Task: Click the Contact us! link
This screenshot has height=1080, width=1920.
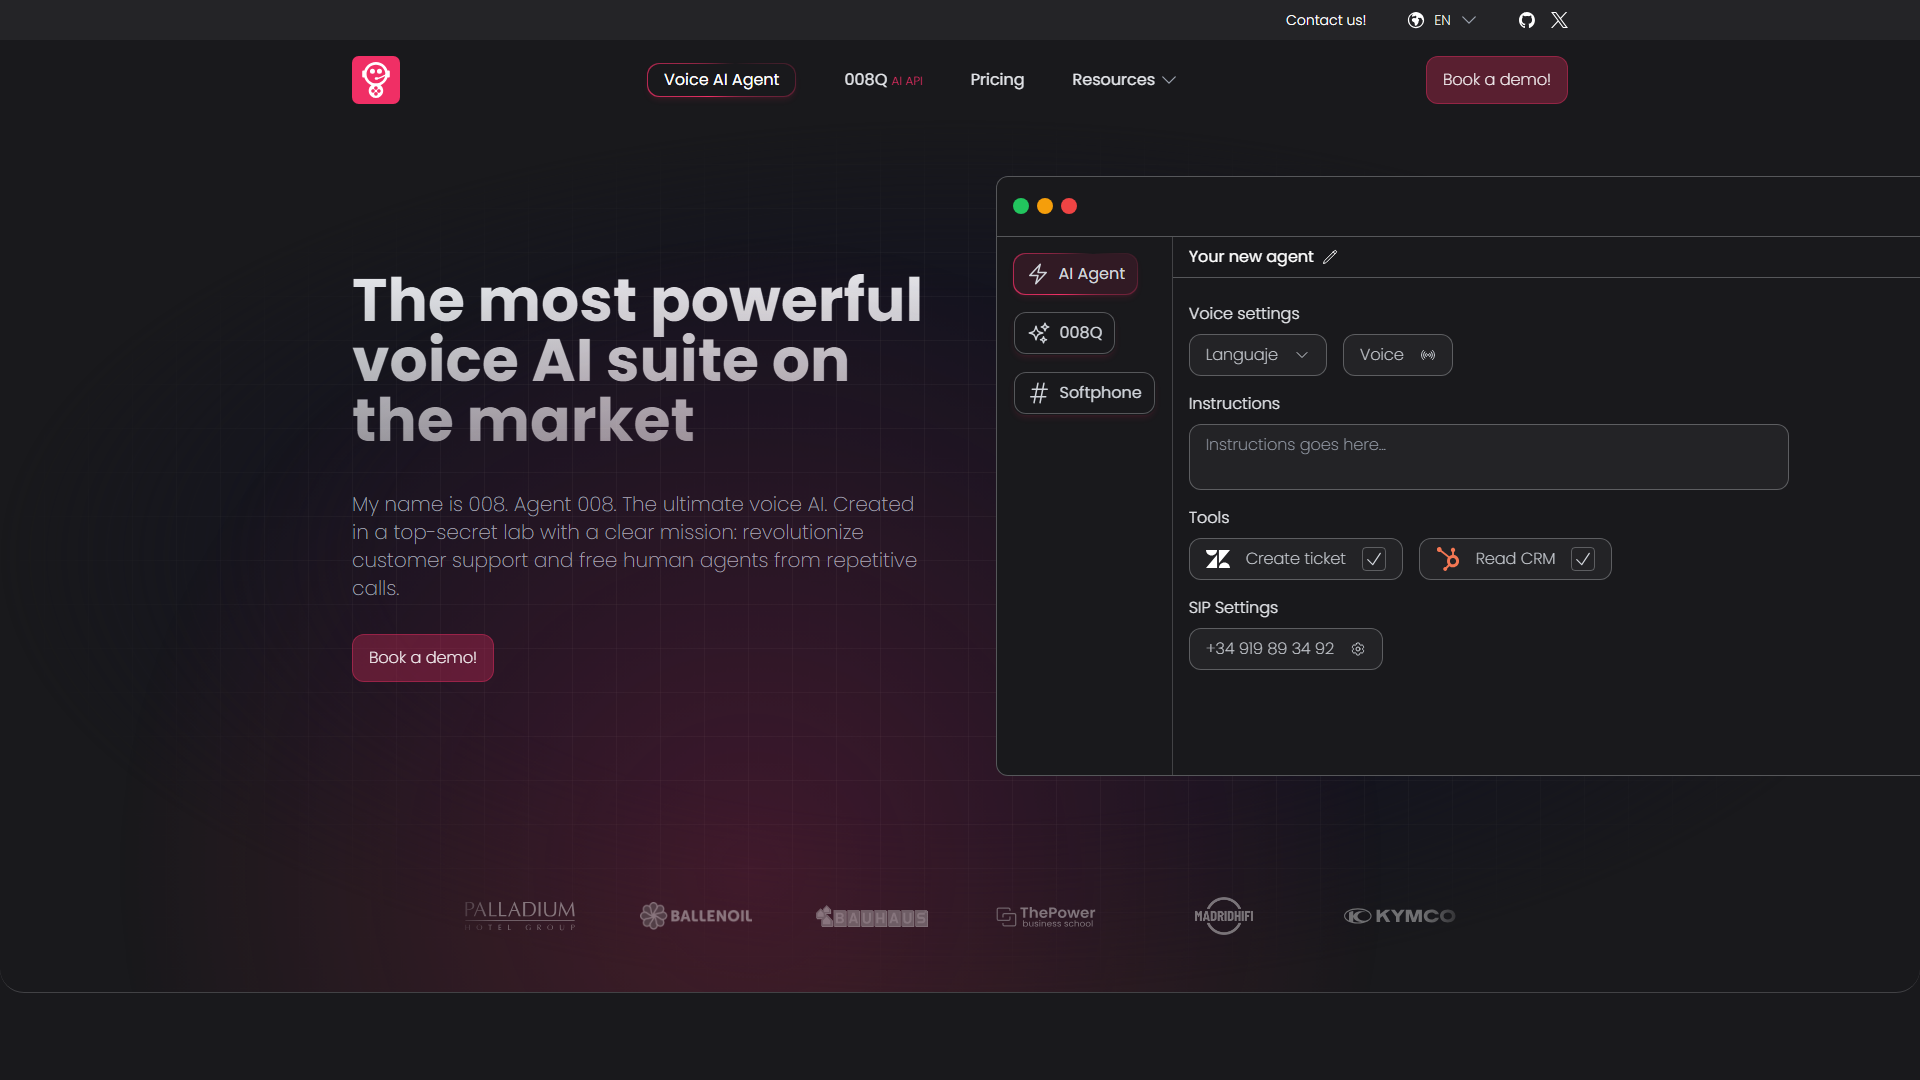Action: tap(1325, 20)
